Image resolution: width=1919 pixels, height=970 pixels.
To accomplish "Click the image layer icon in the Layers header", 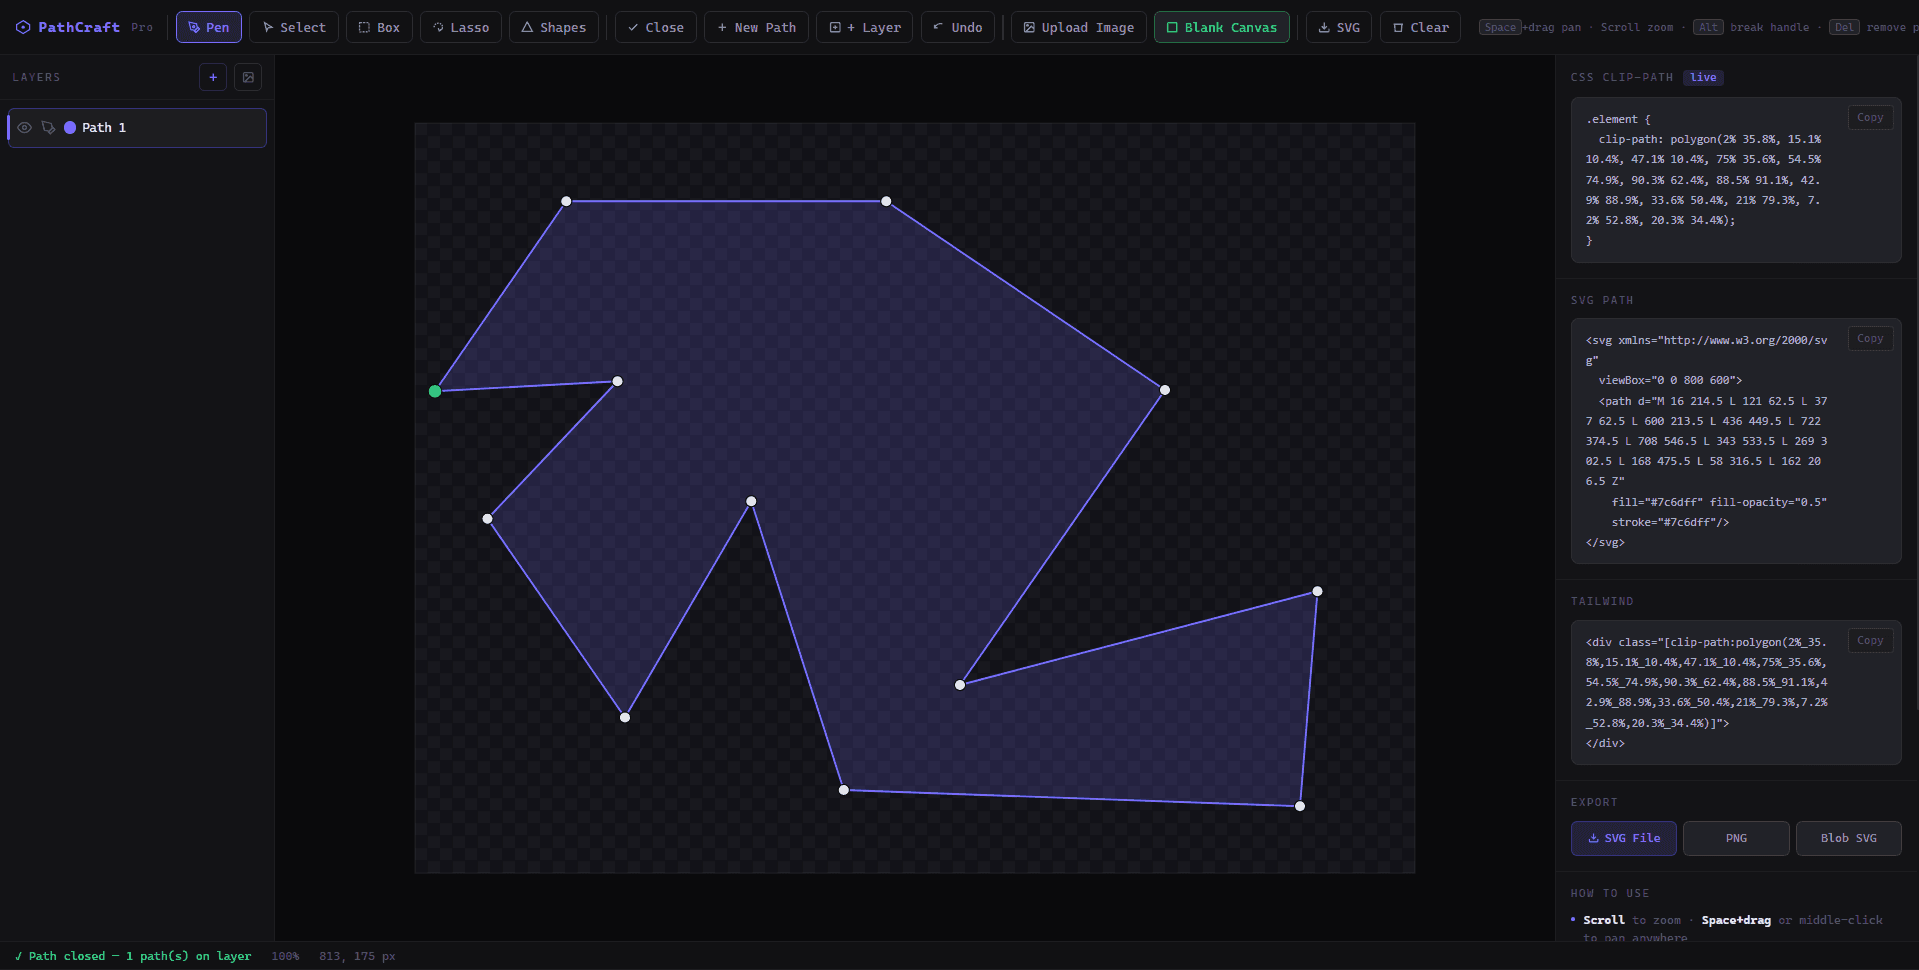I will [248, 77].
